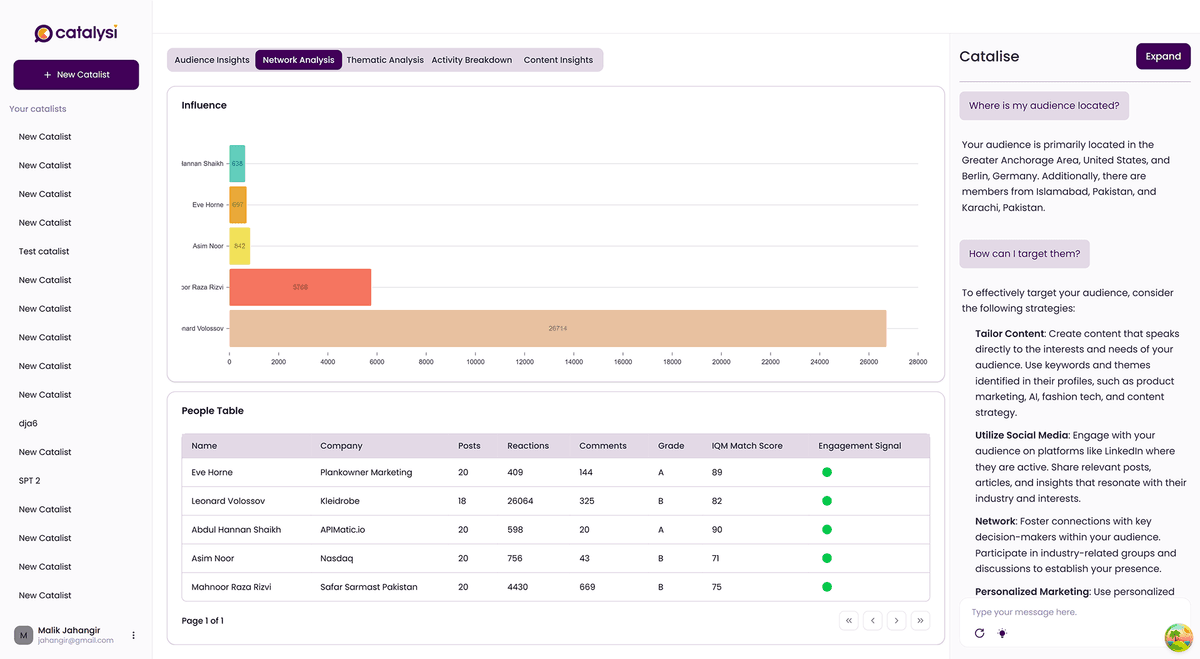
Task: Click the catalysi logo icon
Action: [42, 34]
